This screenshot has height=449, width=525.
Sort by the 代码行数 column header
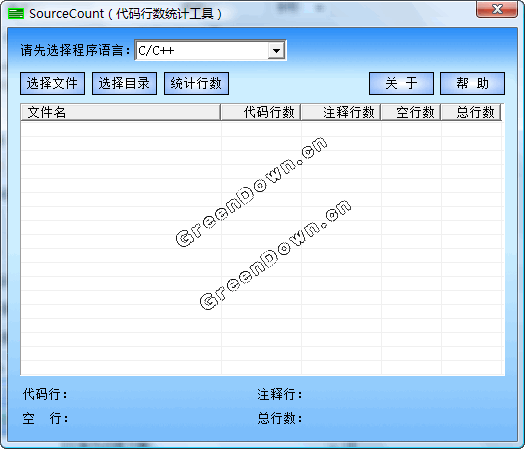click(x=261, y=112)
